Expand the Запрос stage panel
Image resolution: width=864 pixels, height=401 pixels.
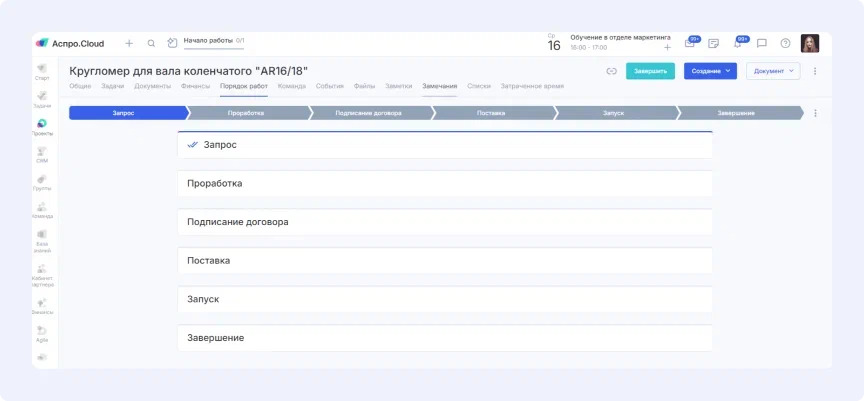445,145
